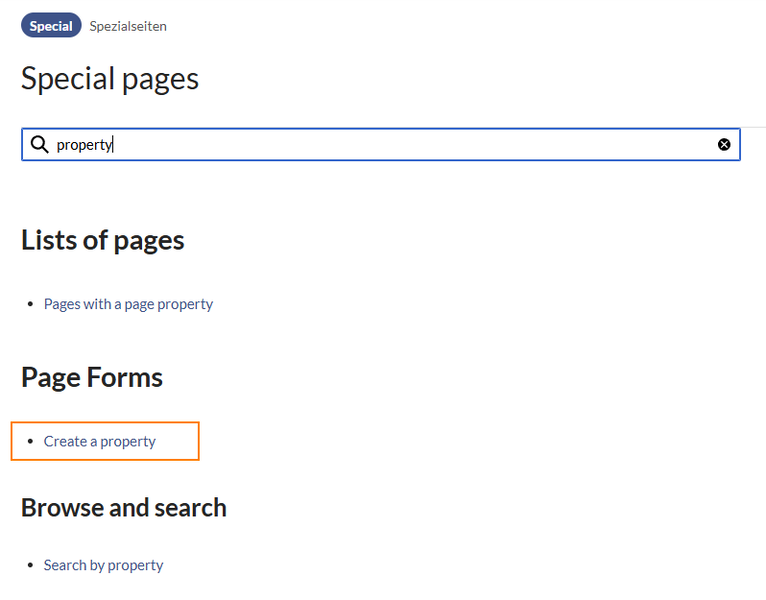
Task: Select the Spezialseiten label
Action: [128, 27]
